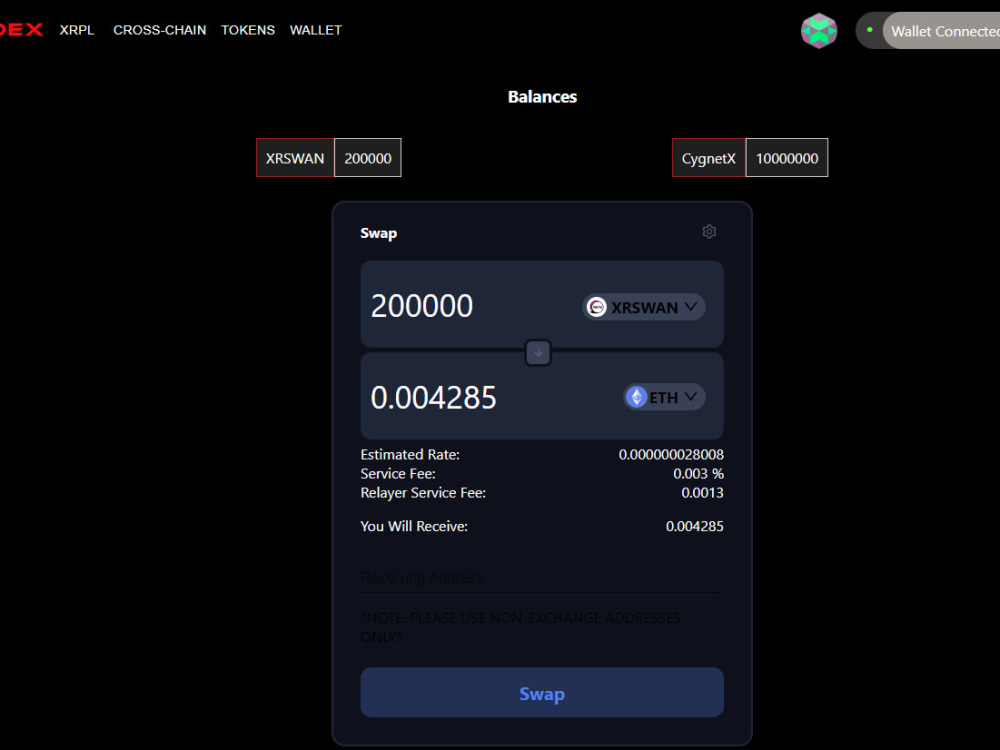Click the Swap panel title
The height and width of the screenshot is (750, 1000).
tap(378, 233)
